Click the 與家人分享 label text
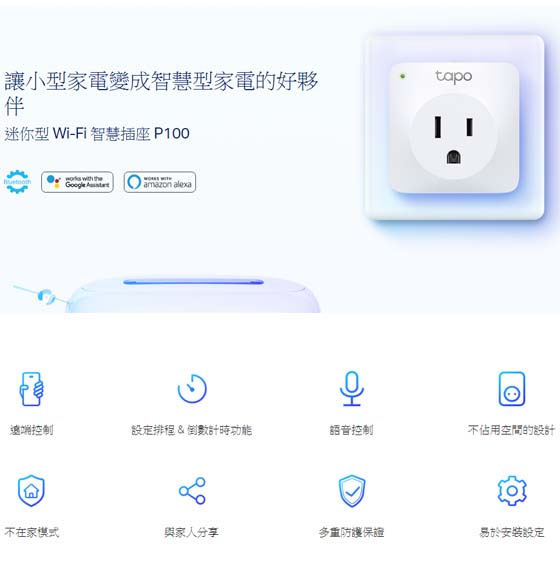560x575 pixels. 191,532
